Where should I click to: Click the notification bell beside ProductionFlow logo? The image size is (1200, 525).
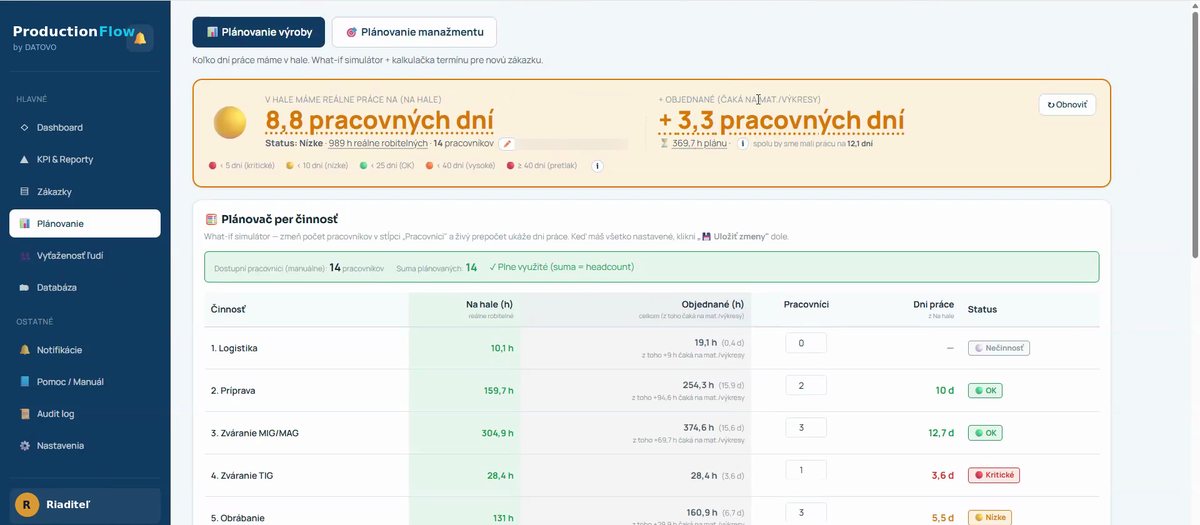(x=140, y=38)
